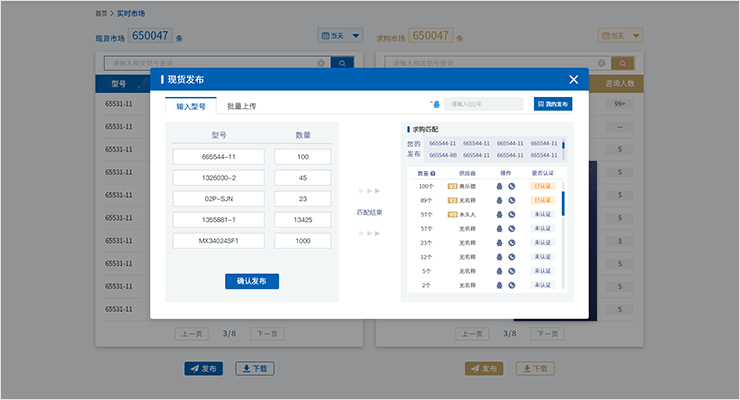Clear the 求购市场 search field
Screen dimensions: 740x400
click(x=601, y=63)
